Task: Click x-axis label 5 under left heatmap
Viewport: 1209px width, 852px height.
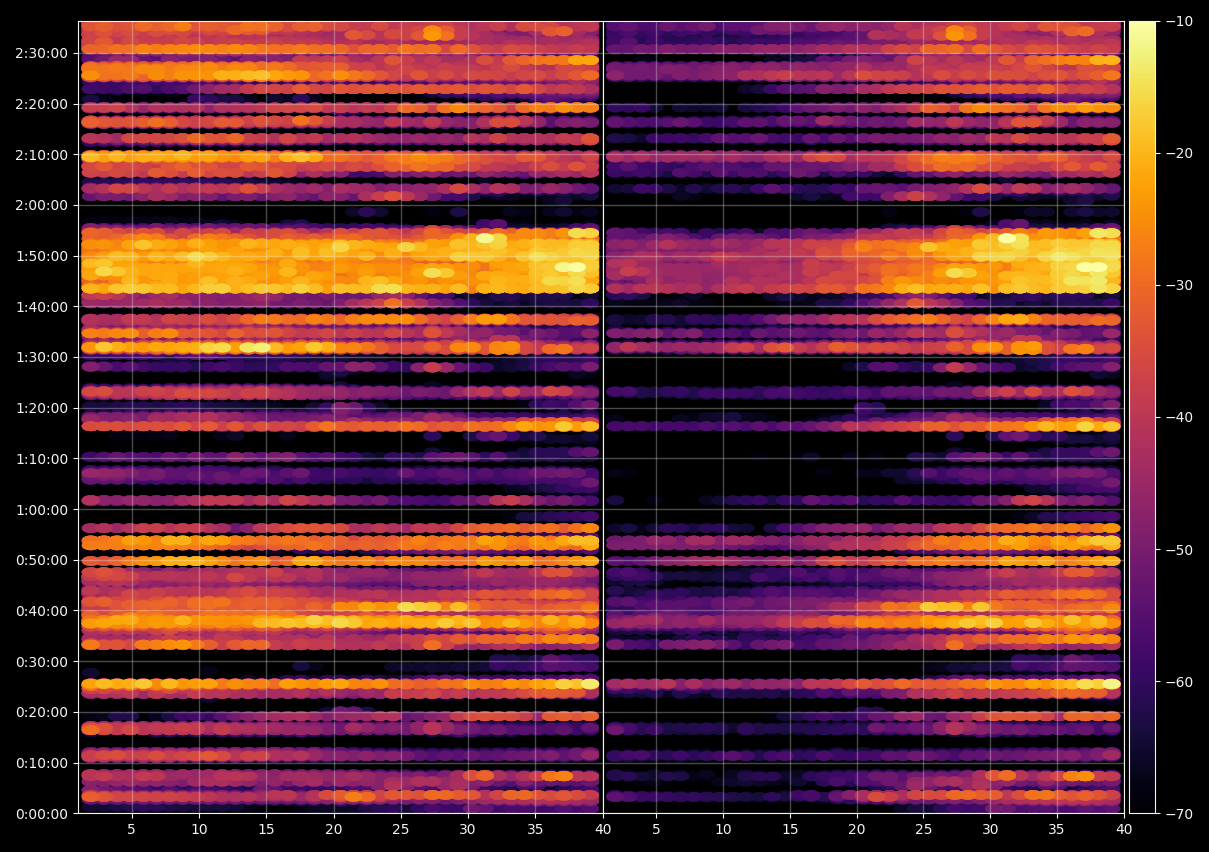Action: [132, 830]
